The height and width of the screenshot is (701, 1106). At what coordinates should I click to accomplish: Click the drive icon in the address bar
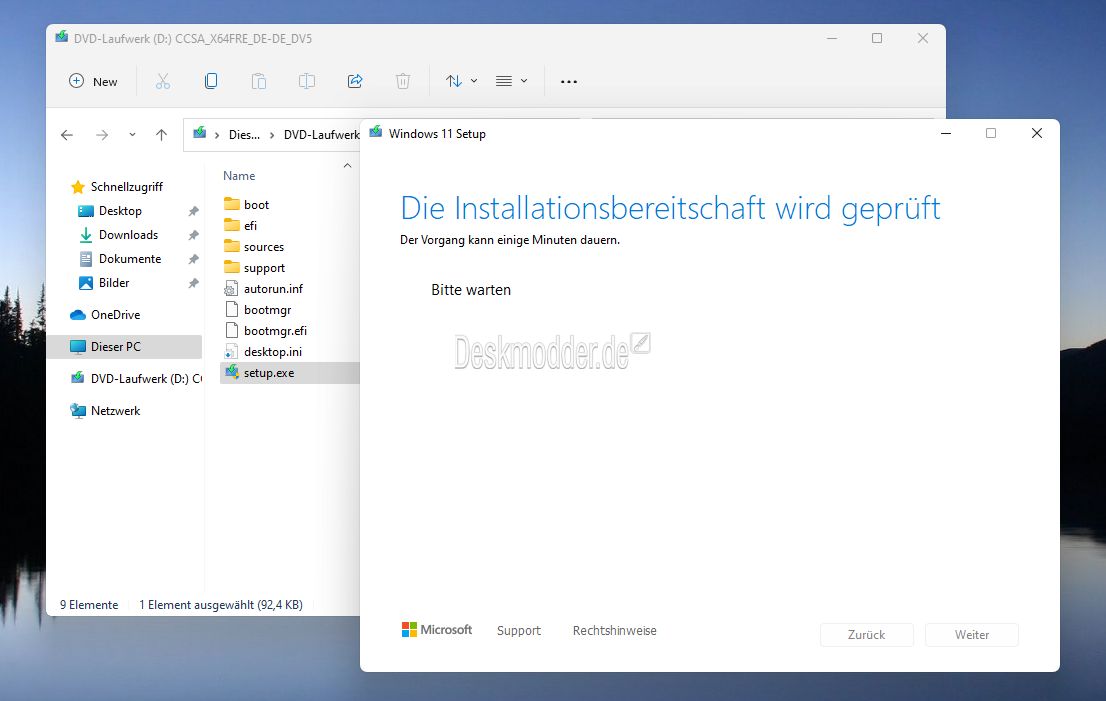pyautogui.click(x=200, y=133)
